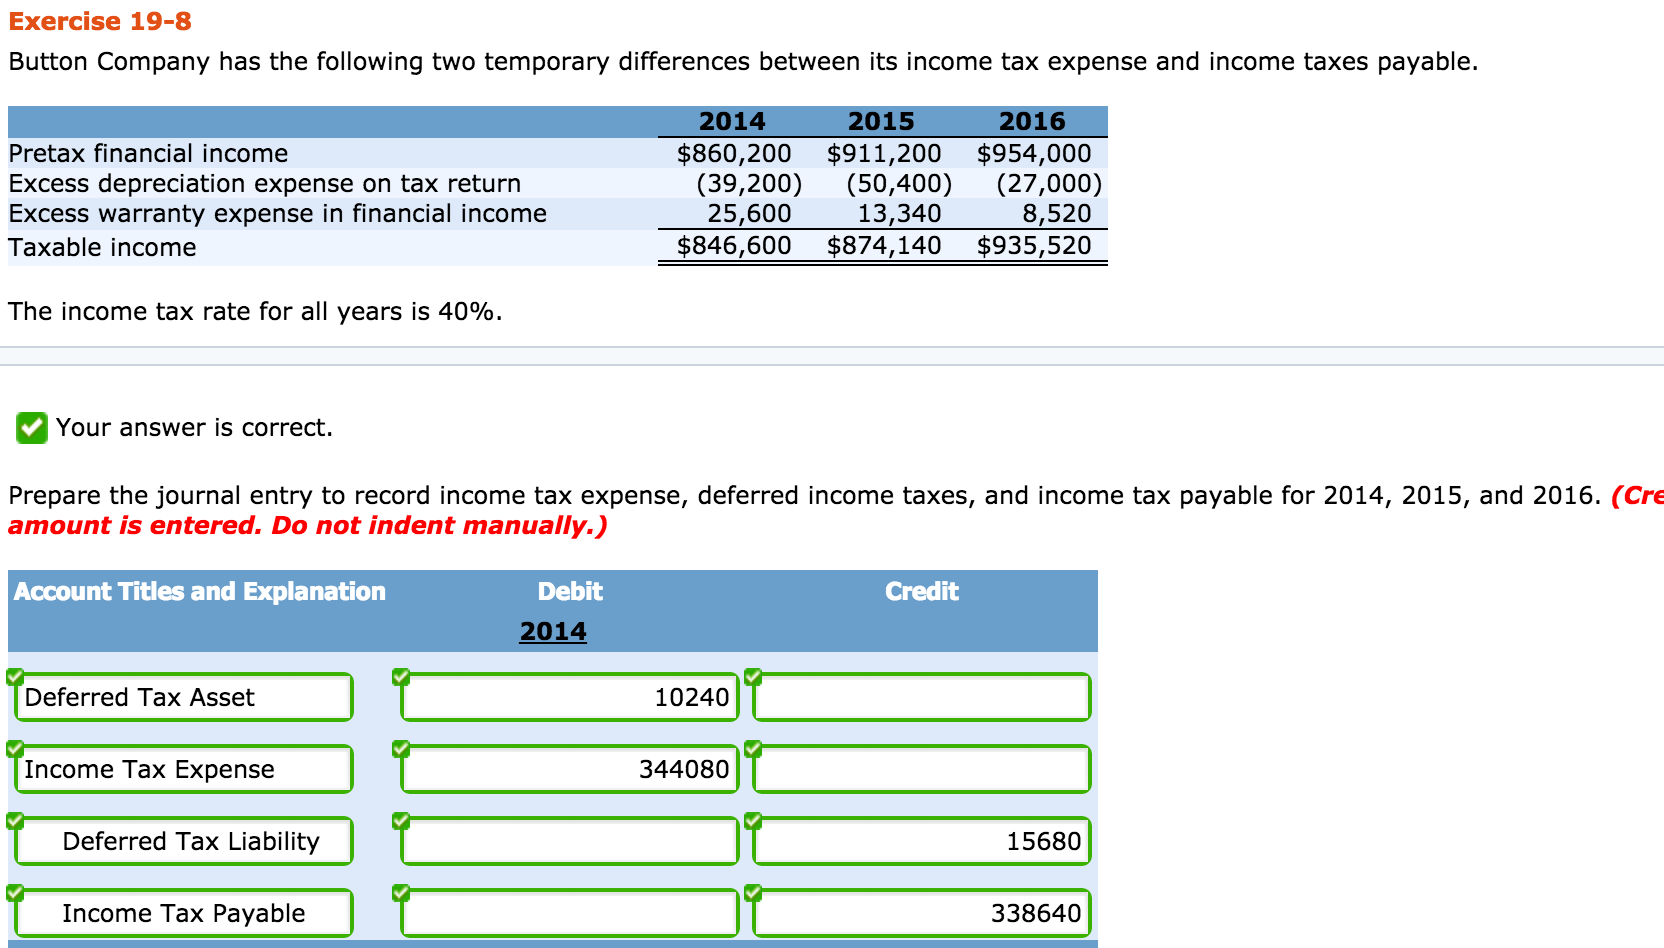Click the checkmark badge on the 15680 credit field

coord(752,820)
